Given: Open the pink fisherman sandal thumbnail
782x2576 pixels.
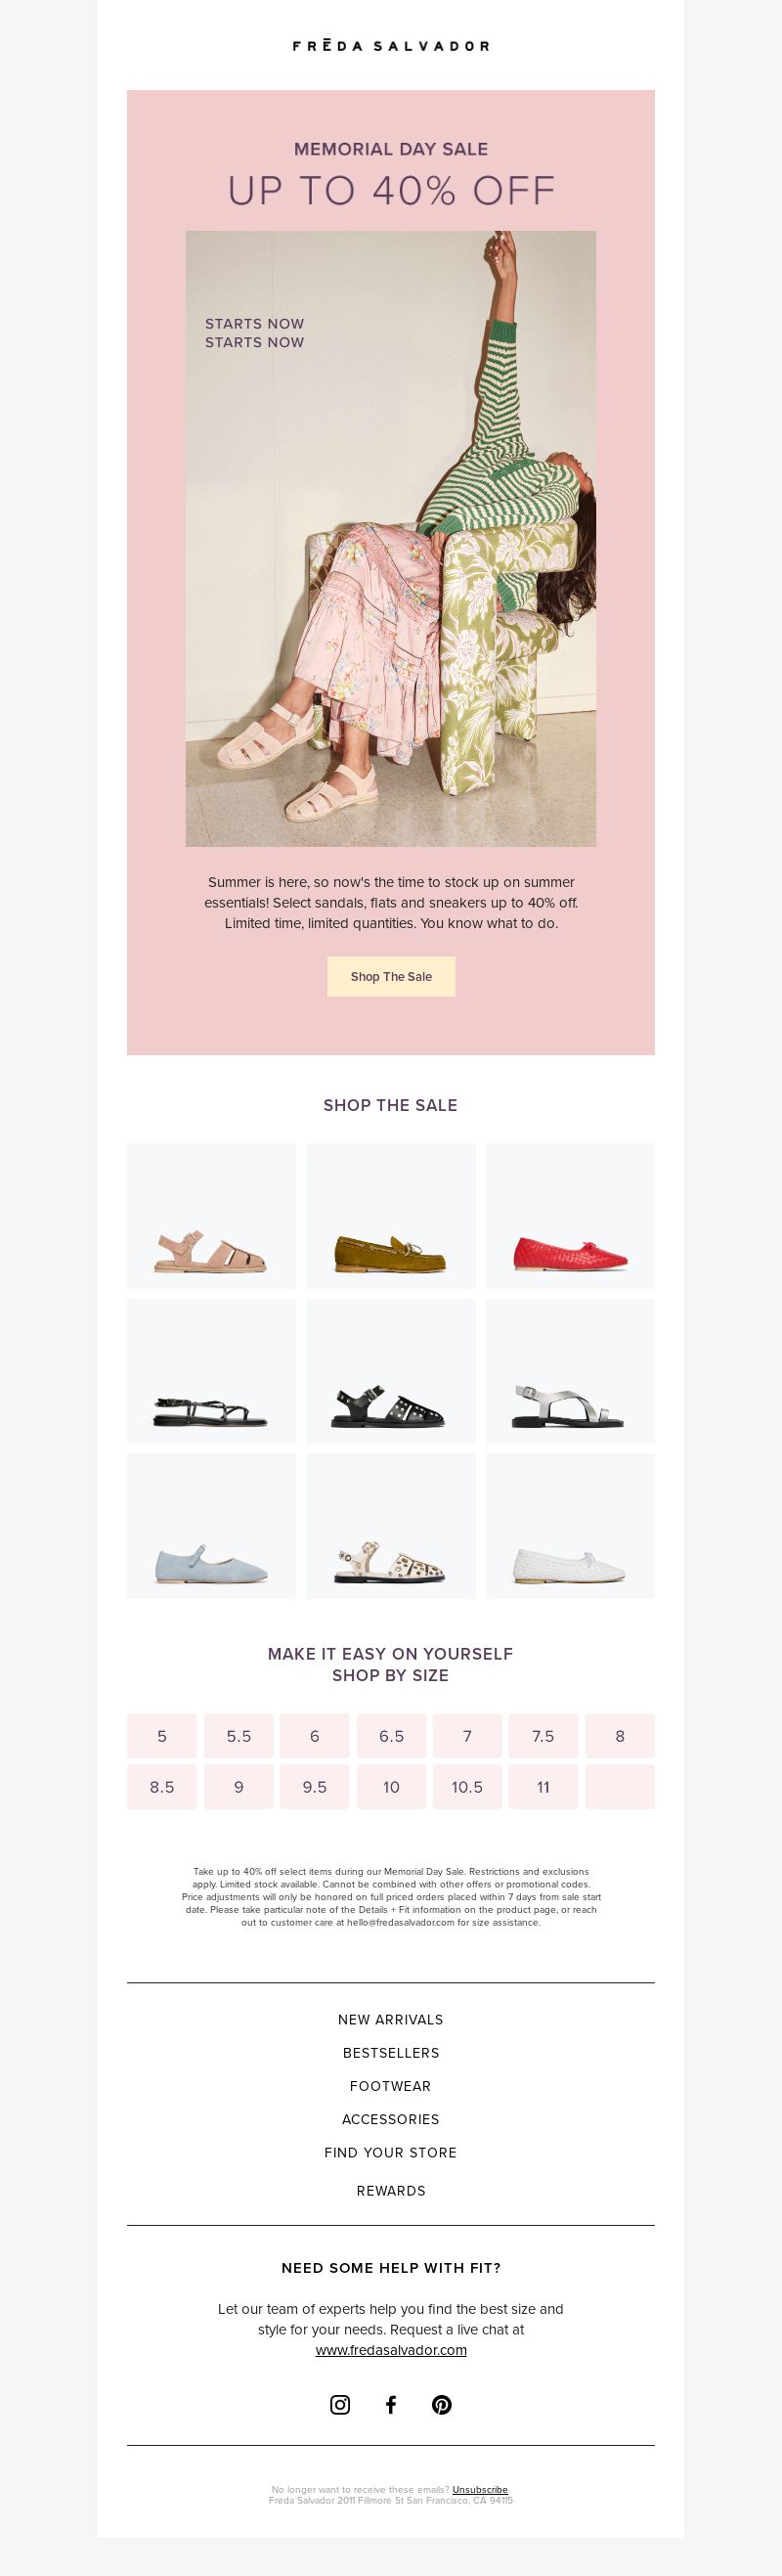Looking at the screenshot, I should pos(211,1216).
